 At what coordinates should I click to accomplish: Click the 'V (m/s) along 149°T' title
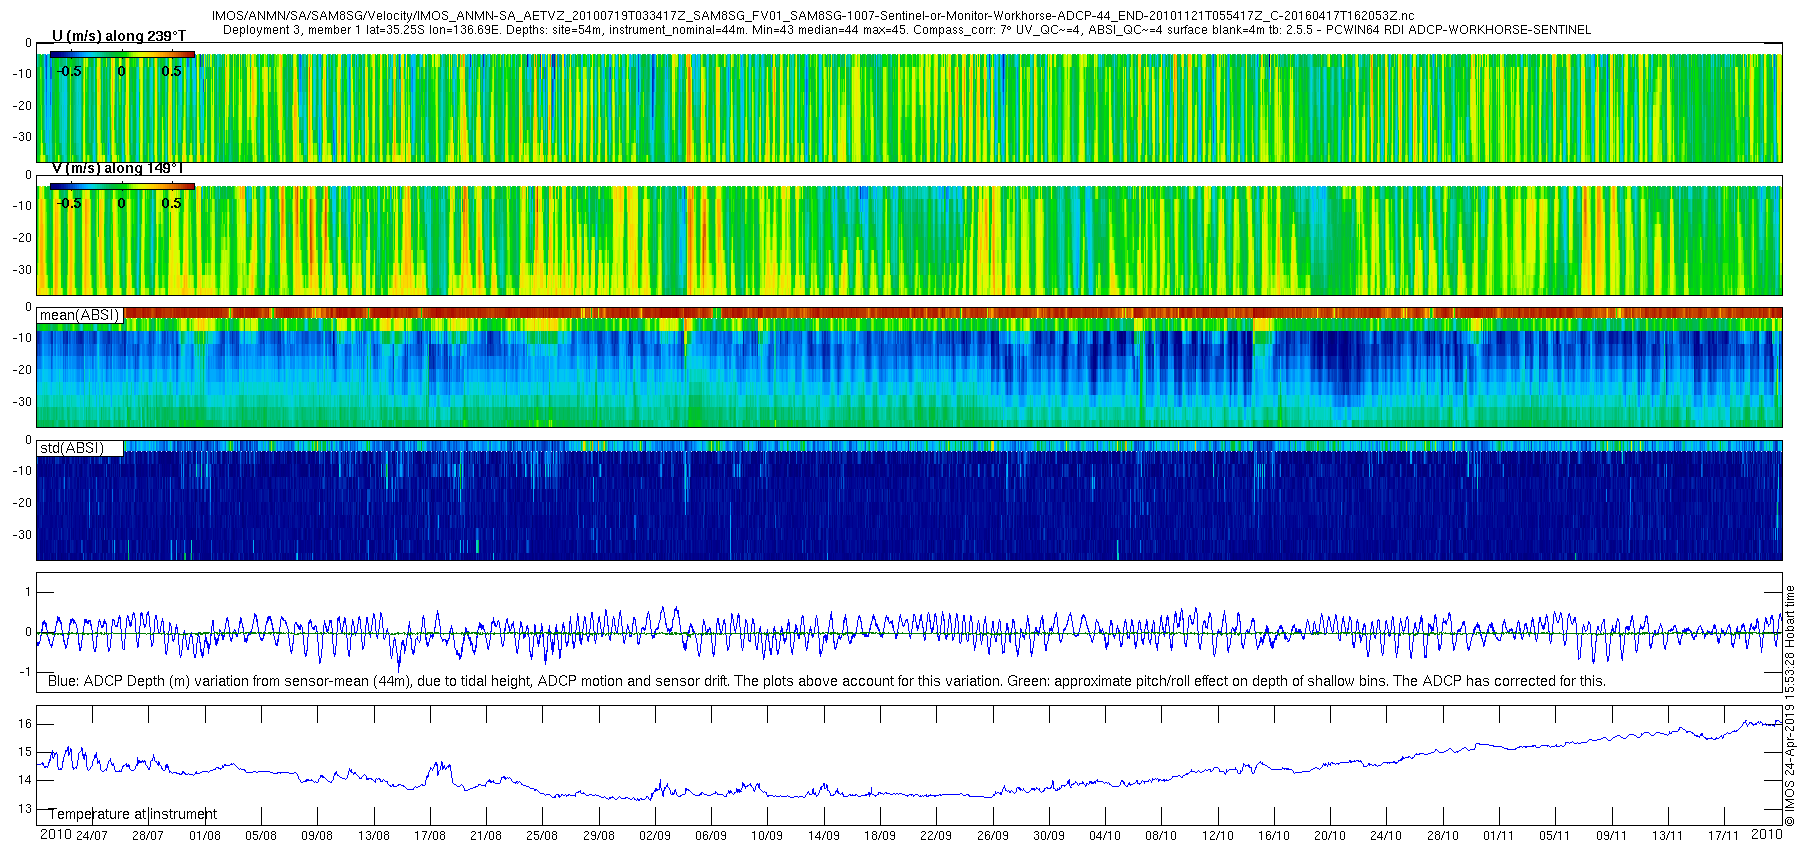(118, 168)
